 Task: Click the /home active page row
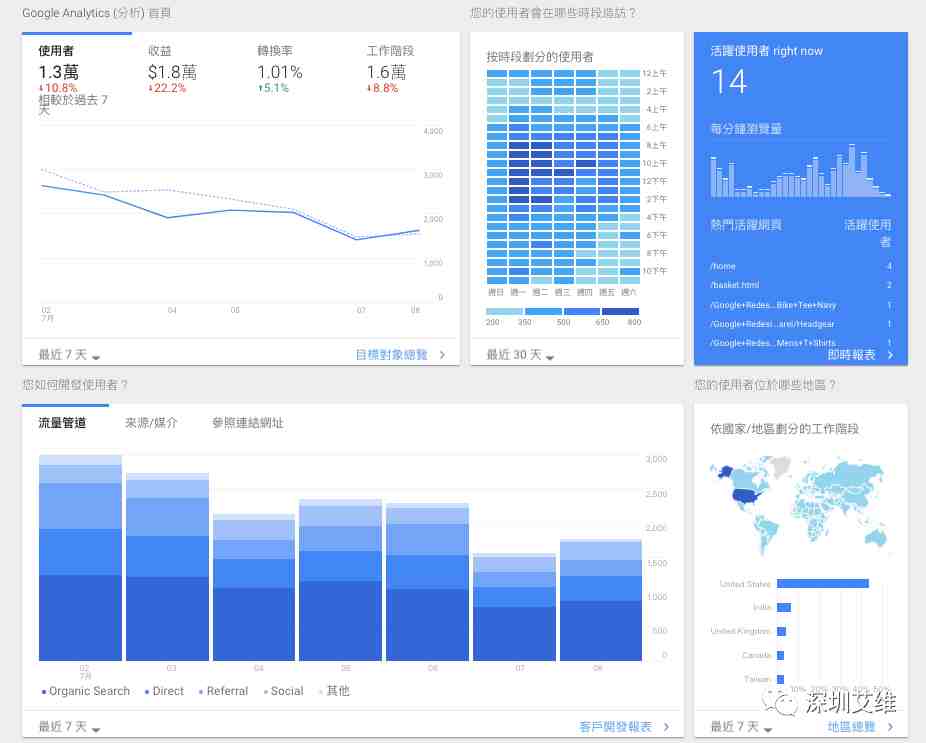click(801, 266)
